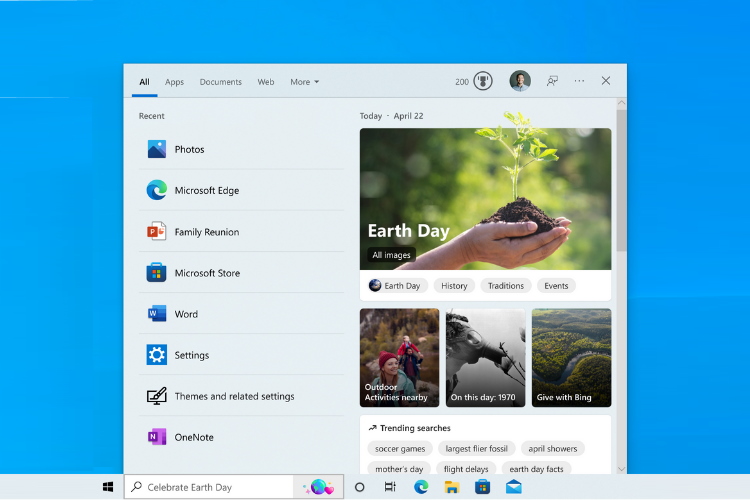Click the scrollbar down arrow
The image size is (750, 500).
click(x=621, y=469)
